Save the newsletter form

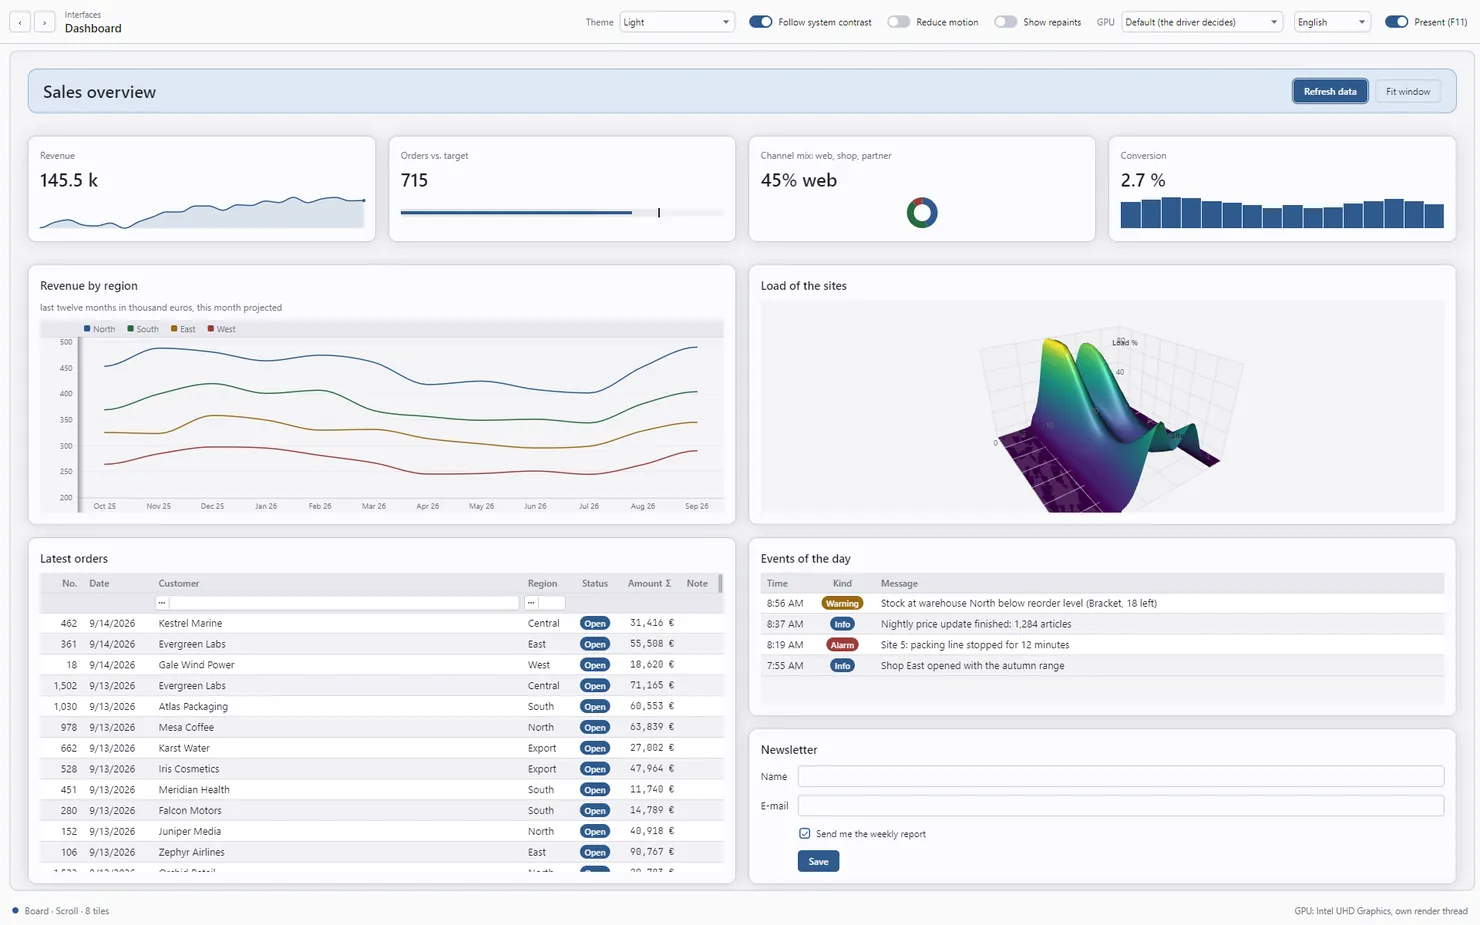[818, 862]
